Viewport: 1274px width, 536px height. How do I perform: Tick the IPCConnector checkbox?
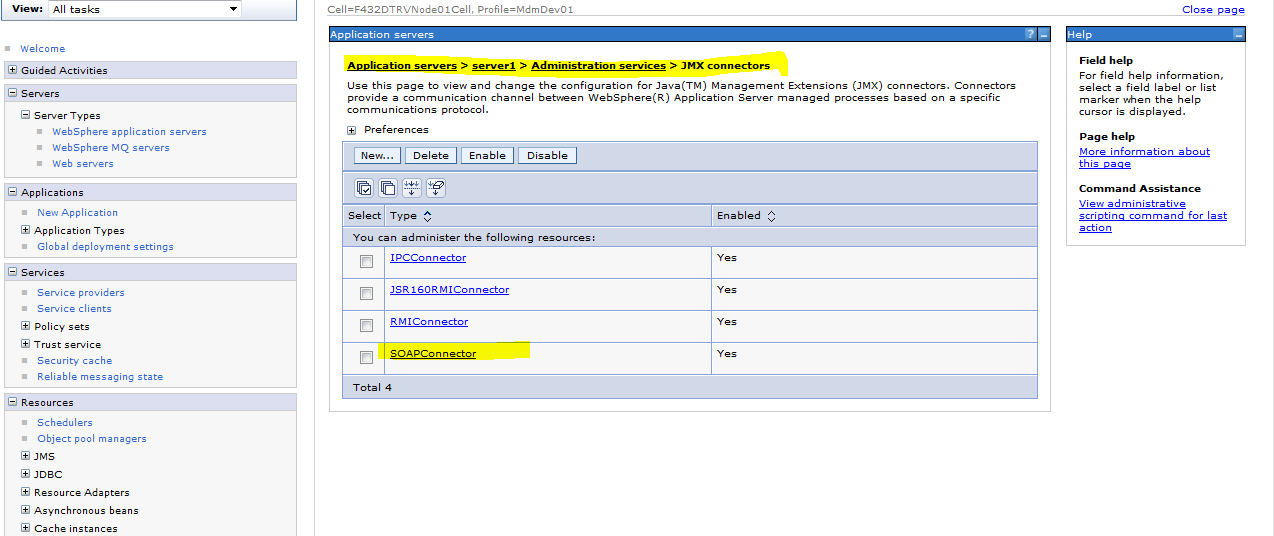coord(367,262)
